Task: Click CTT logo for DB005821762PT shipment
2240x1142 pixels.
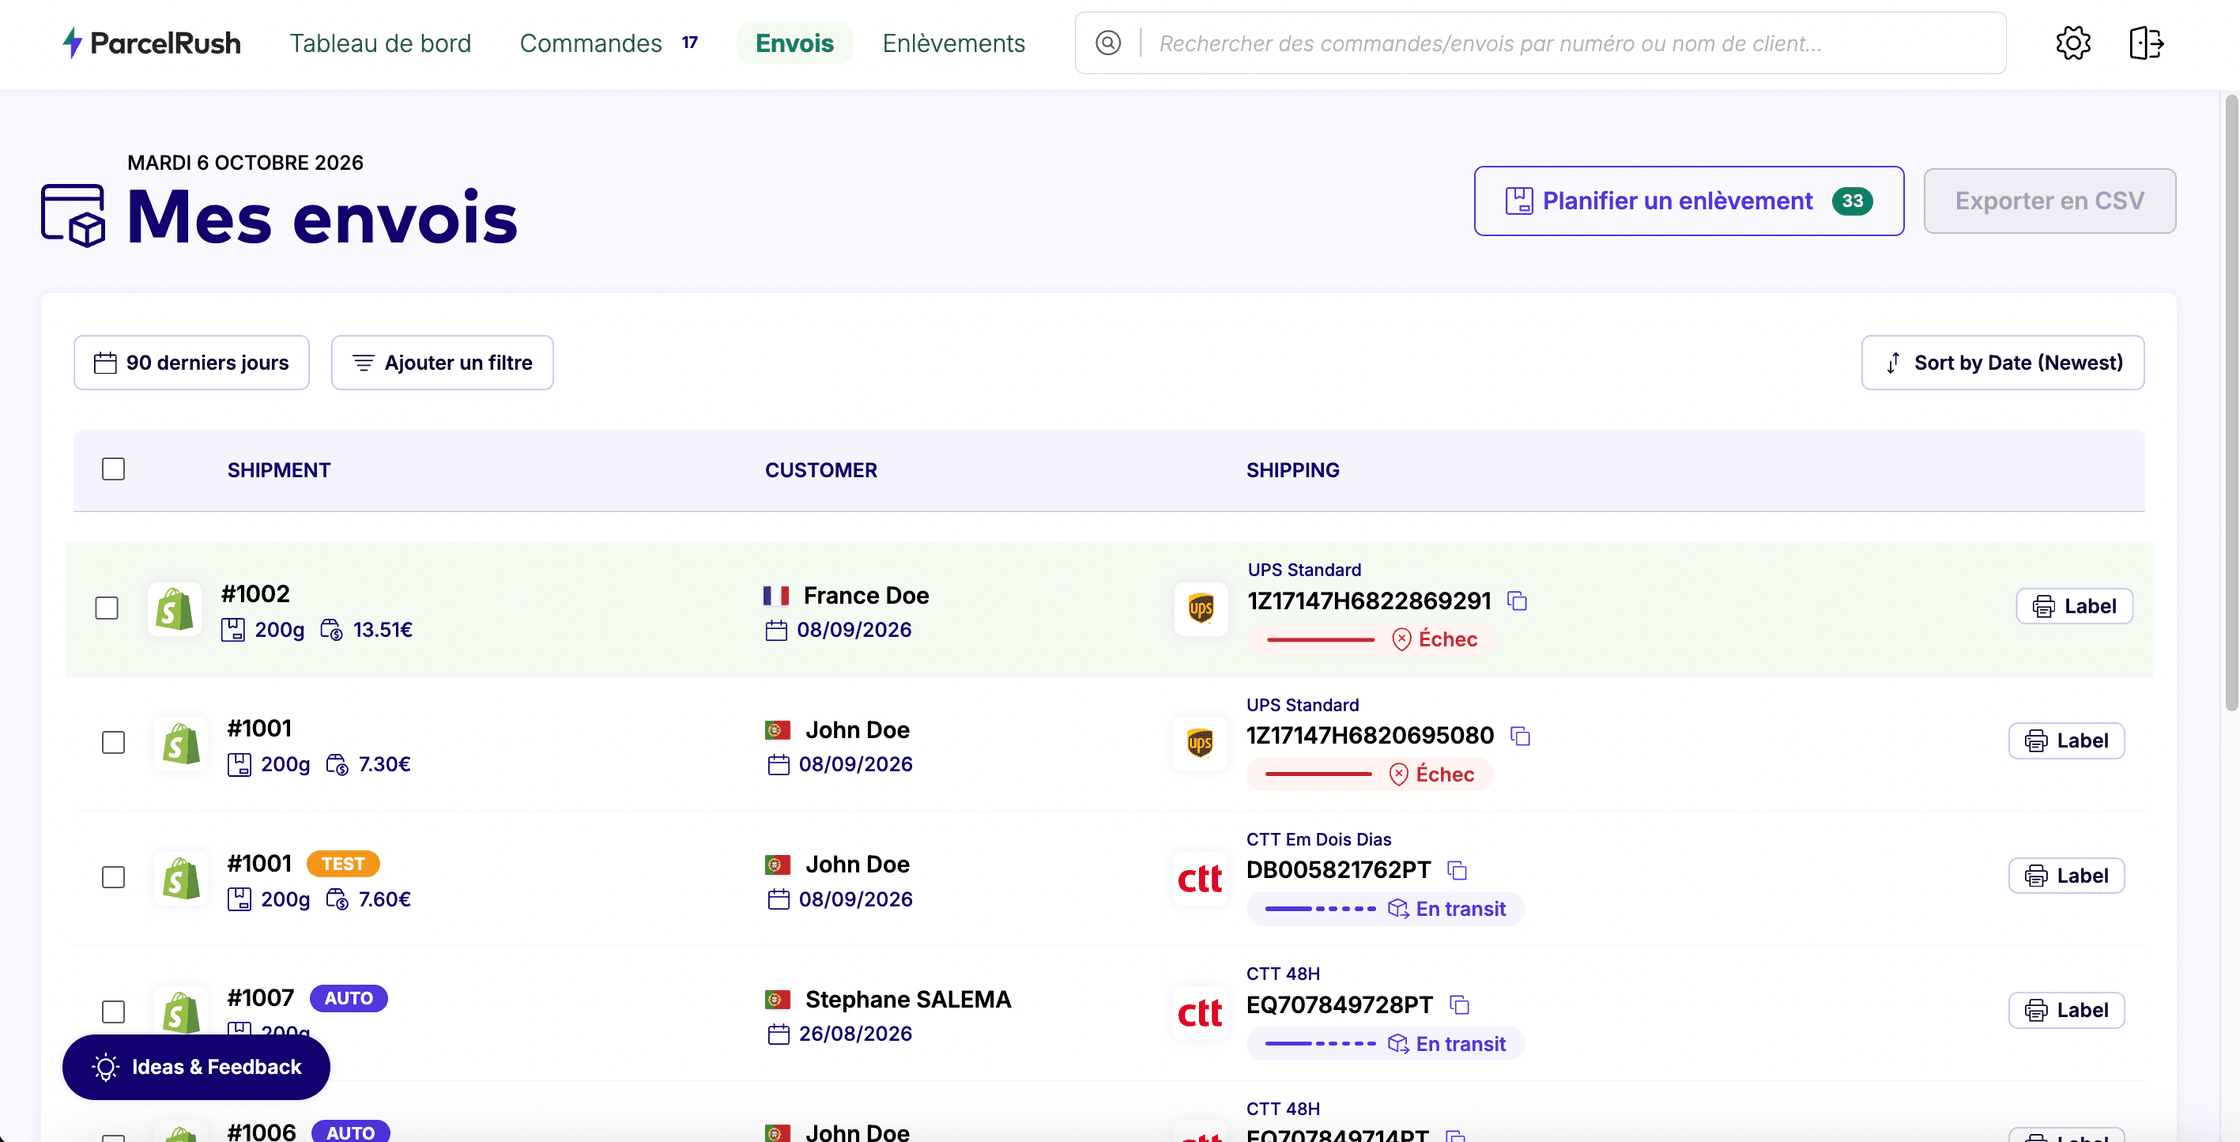Action: coord(1200,878)
